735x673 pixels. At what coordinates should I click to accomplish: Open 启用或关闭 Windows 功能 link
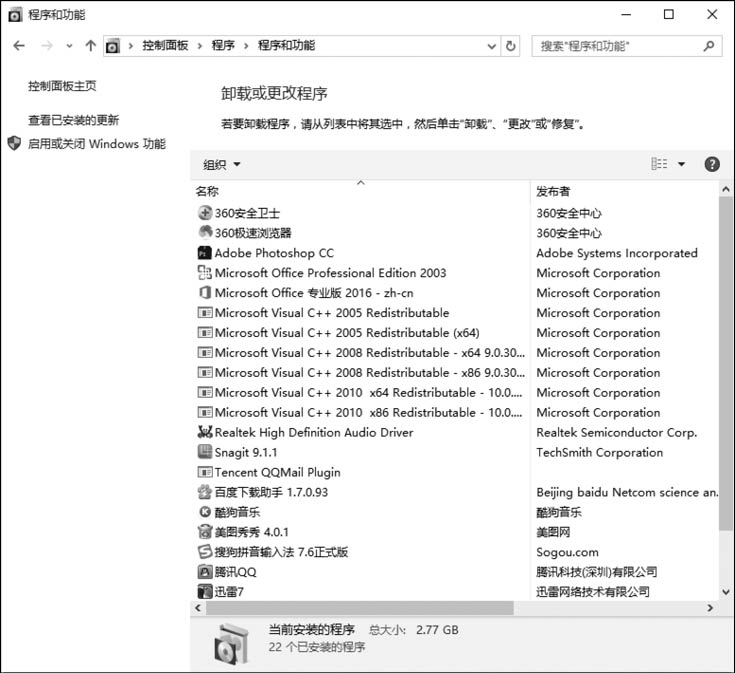pos(97,143)
